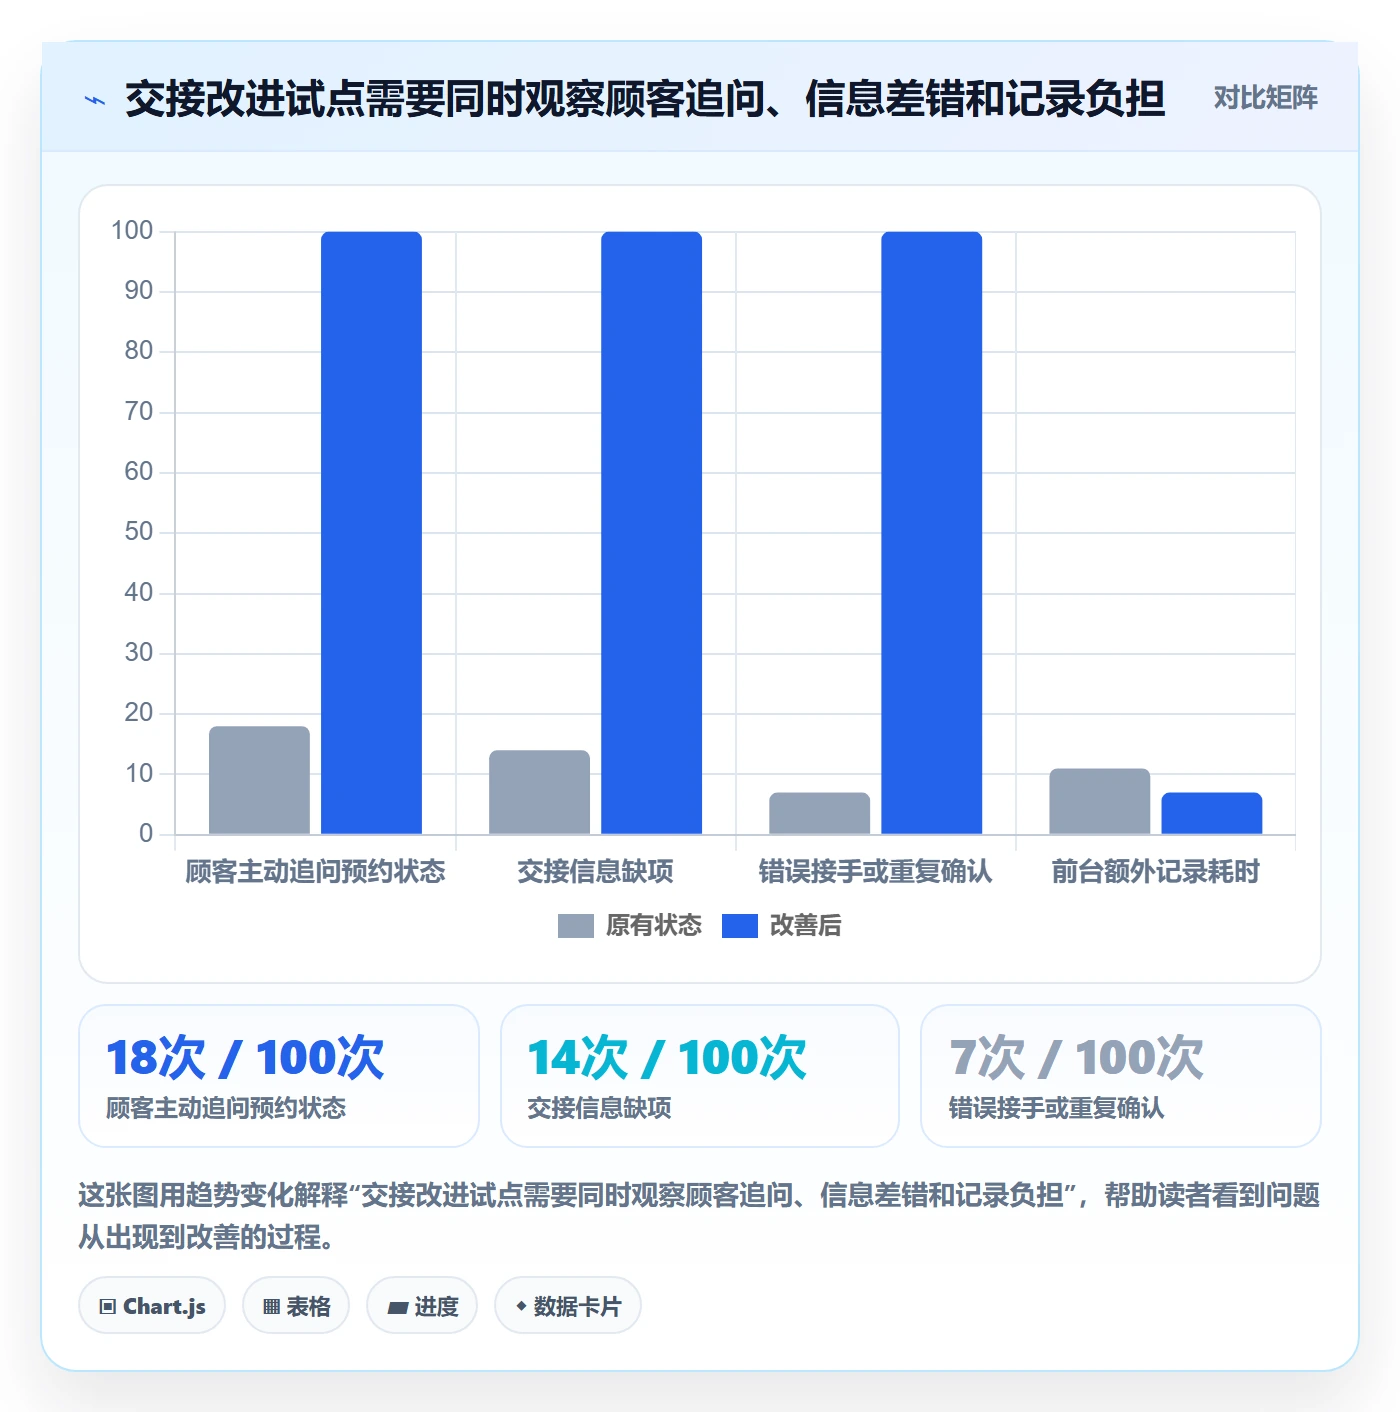Click the blue 改善后 legend swatch
This screenshot has height=1412, width=1400.
coord(739,925)
